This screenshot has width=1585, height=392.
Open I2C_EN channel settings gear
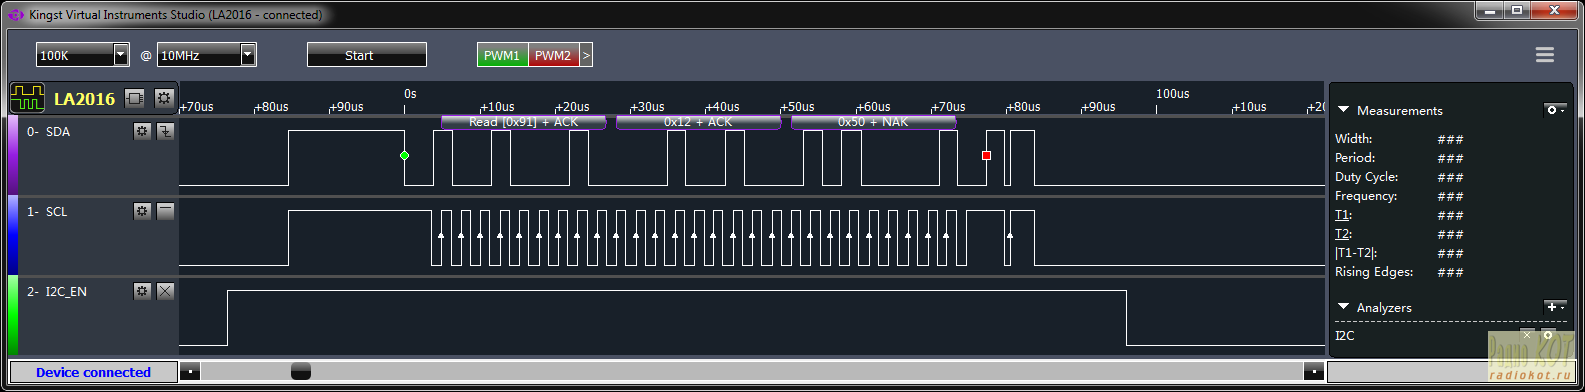142,291
